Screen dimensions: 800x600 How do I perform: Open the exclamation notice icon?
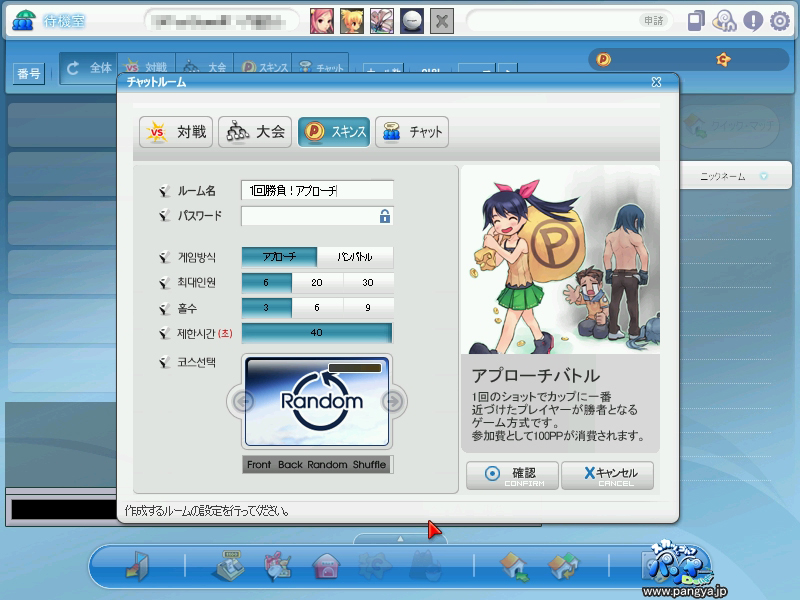753,21
